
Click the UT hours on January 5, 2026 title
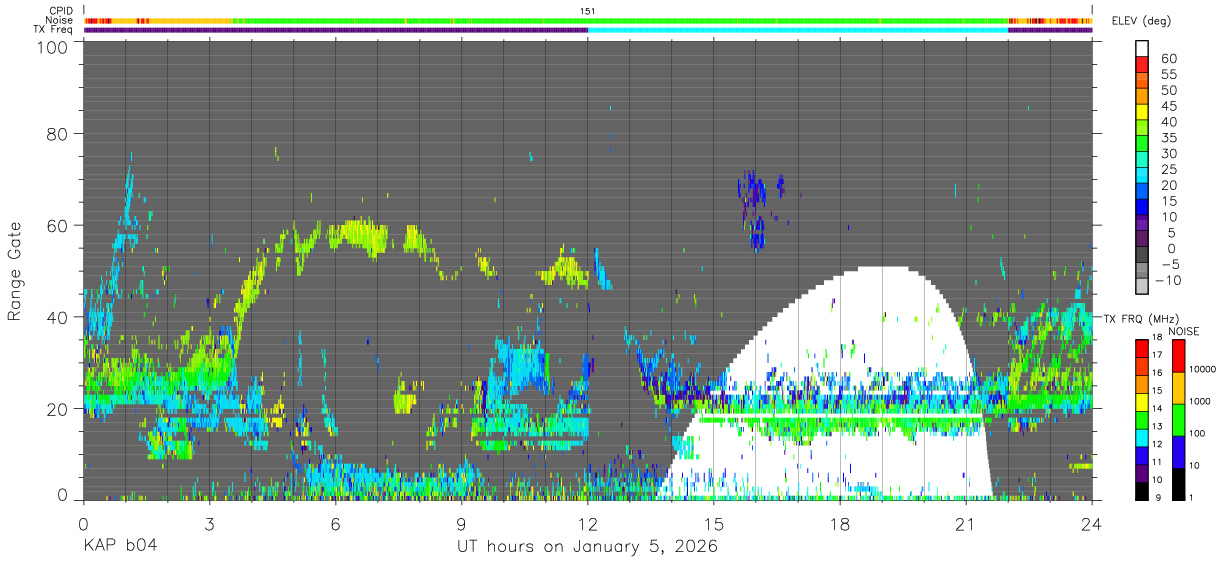587,547
